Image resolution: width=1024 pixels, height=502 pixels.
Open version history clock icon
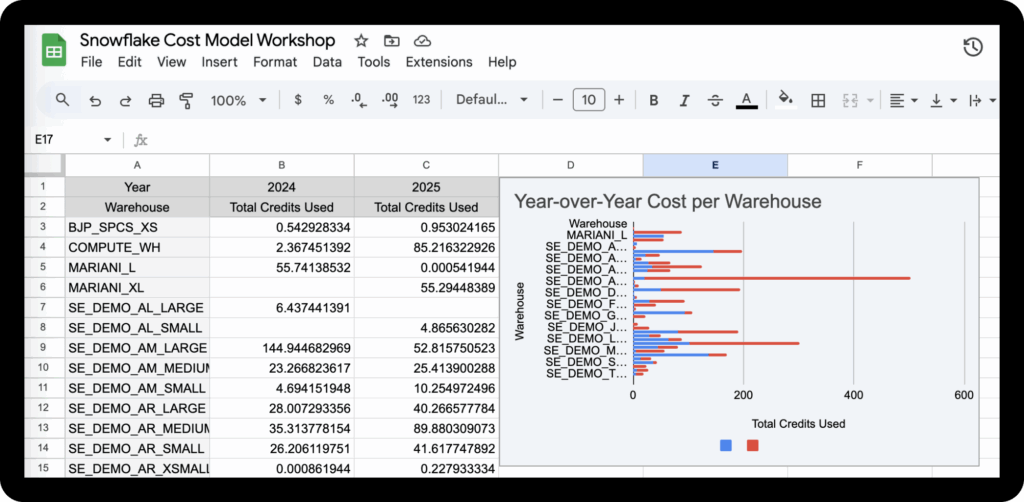[x=973, y=47]
